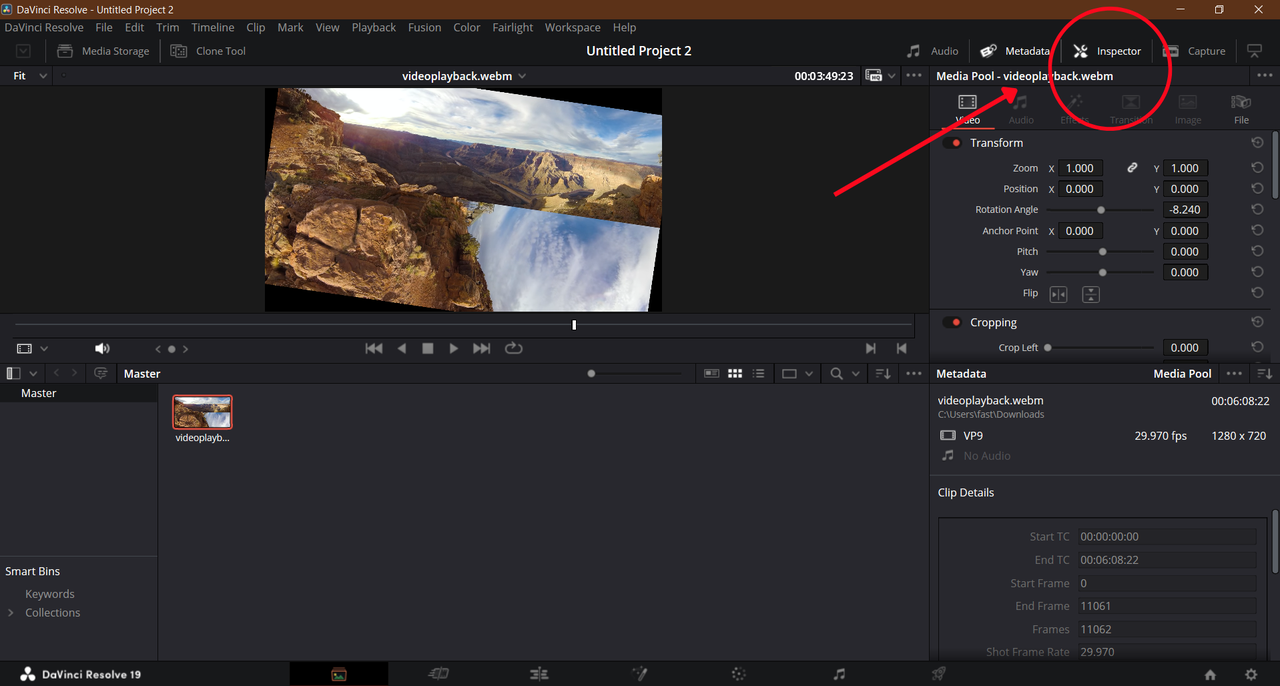The width and height of the screenshot is (1280, 686).
Task: Open the Playback menu
Action: coord(374,28)
